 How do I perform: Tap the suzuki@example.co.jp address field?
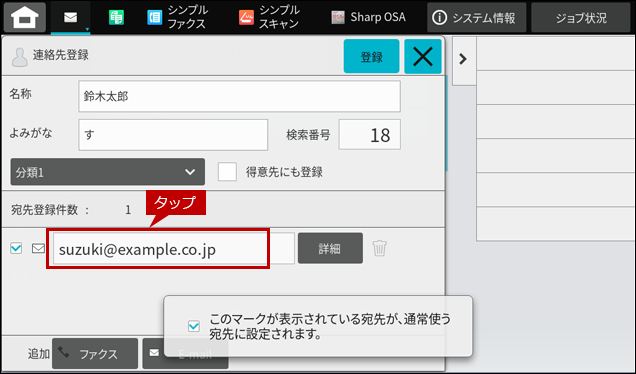pos(174,249)
